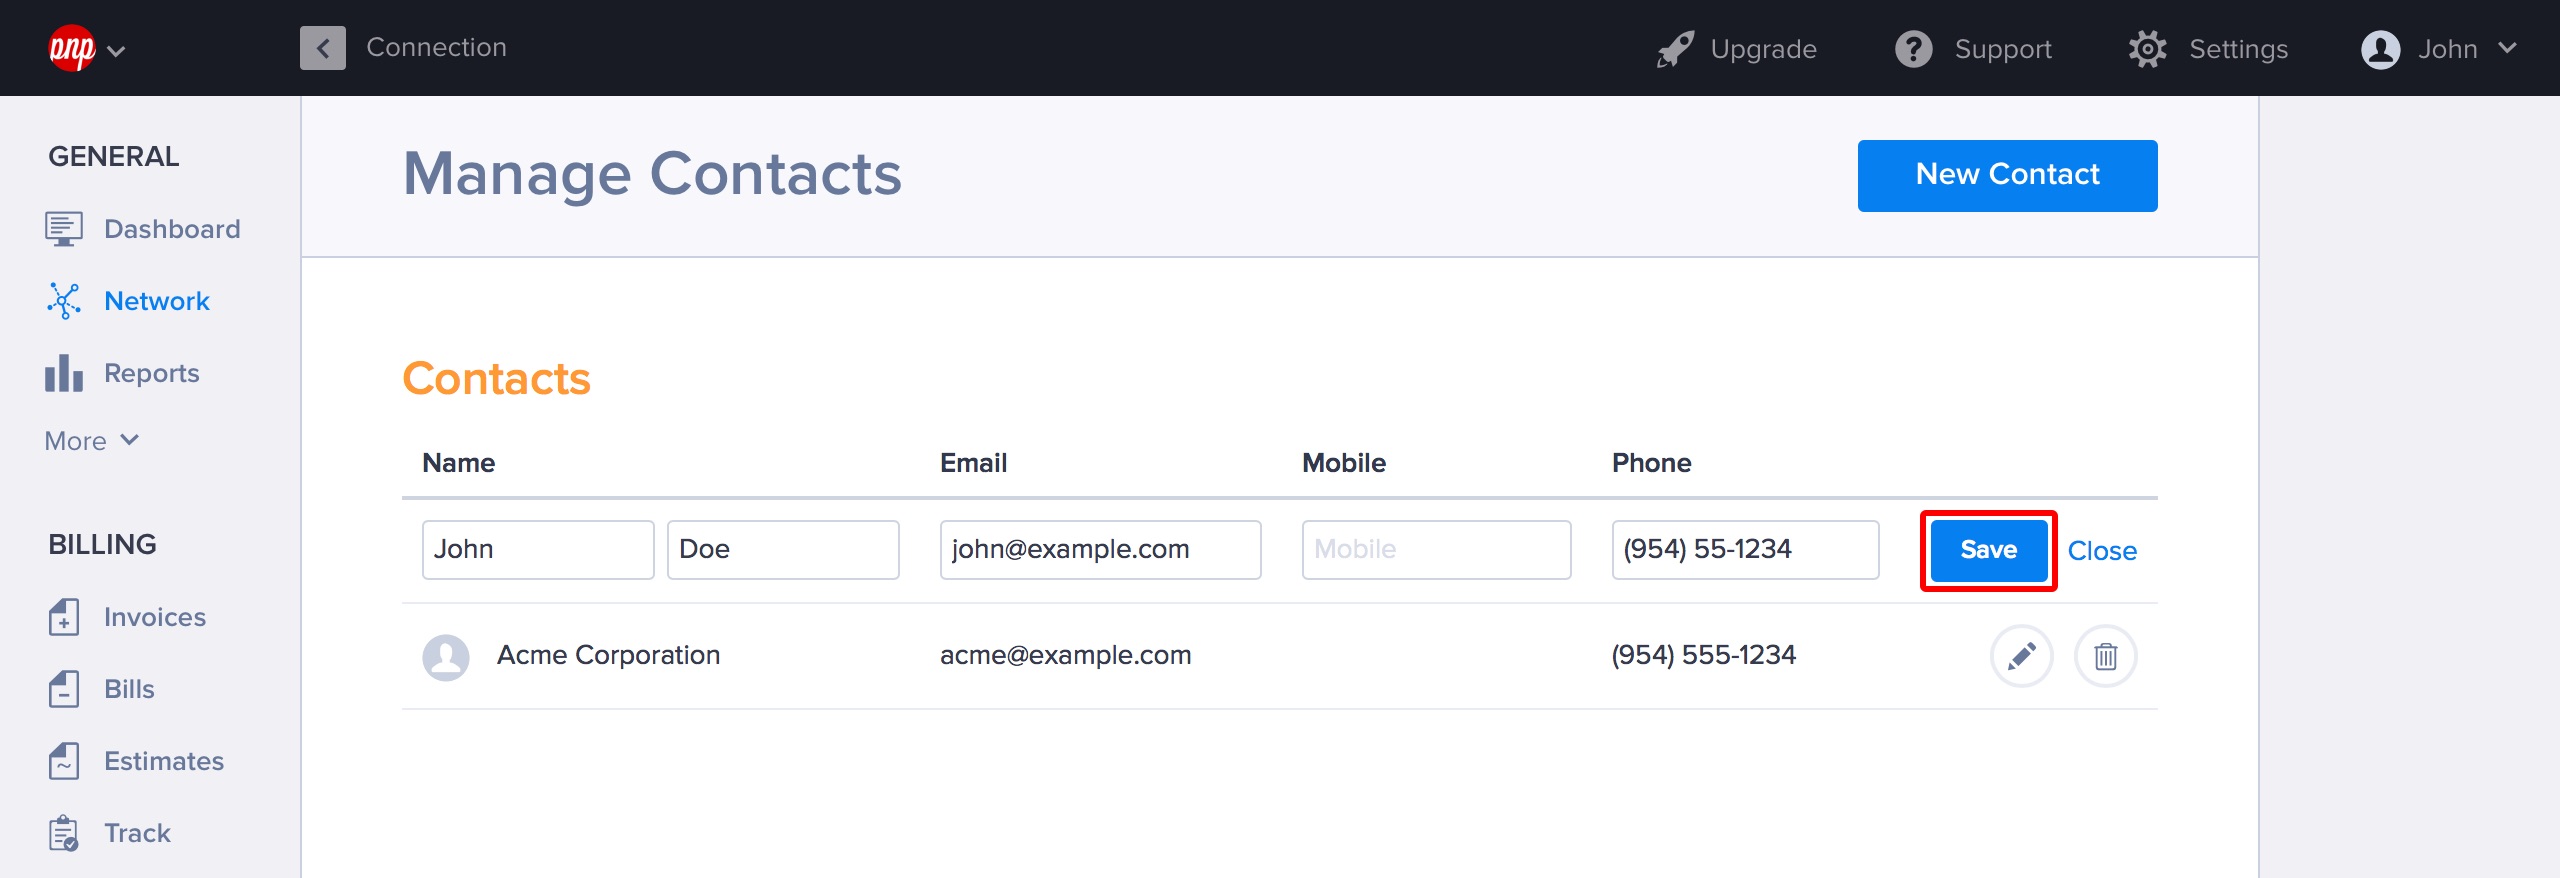Click the Dashboard monitor icon in sidebar
This screenshot has height=878, width=2560.
pos(64,229)
